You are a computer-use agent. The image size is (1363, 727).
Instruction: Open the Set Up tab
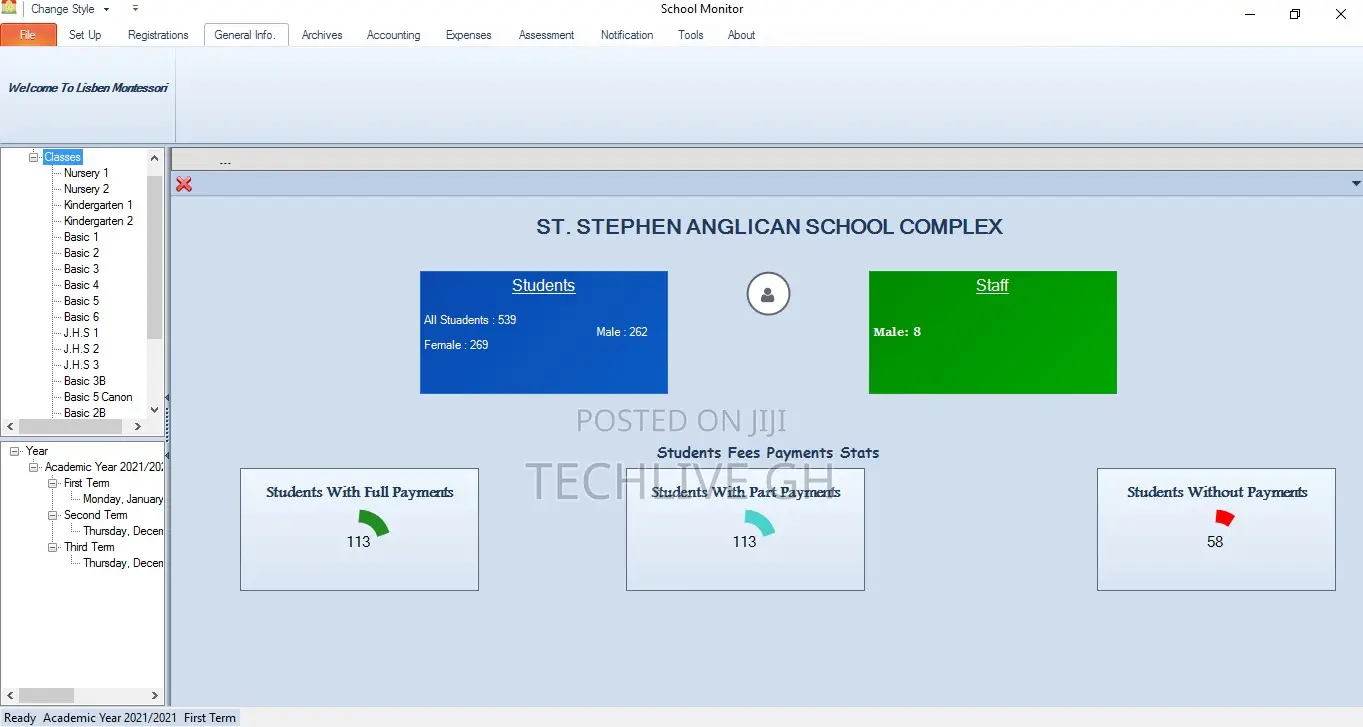click(85, 35)
